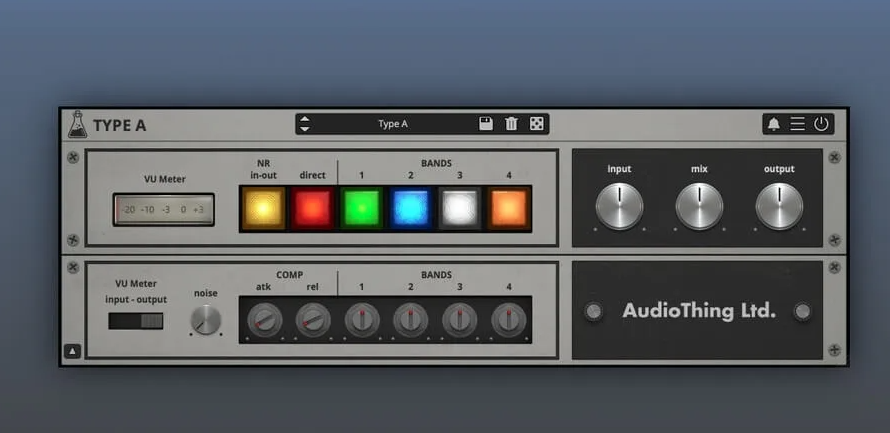This screenshot has height=433, width=890.
Task: Delete preset using trash icon
Action: click(x=511, y=124)
